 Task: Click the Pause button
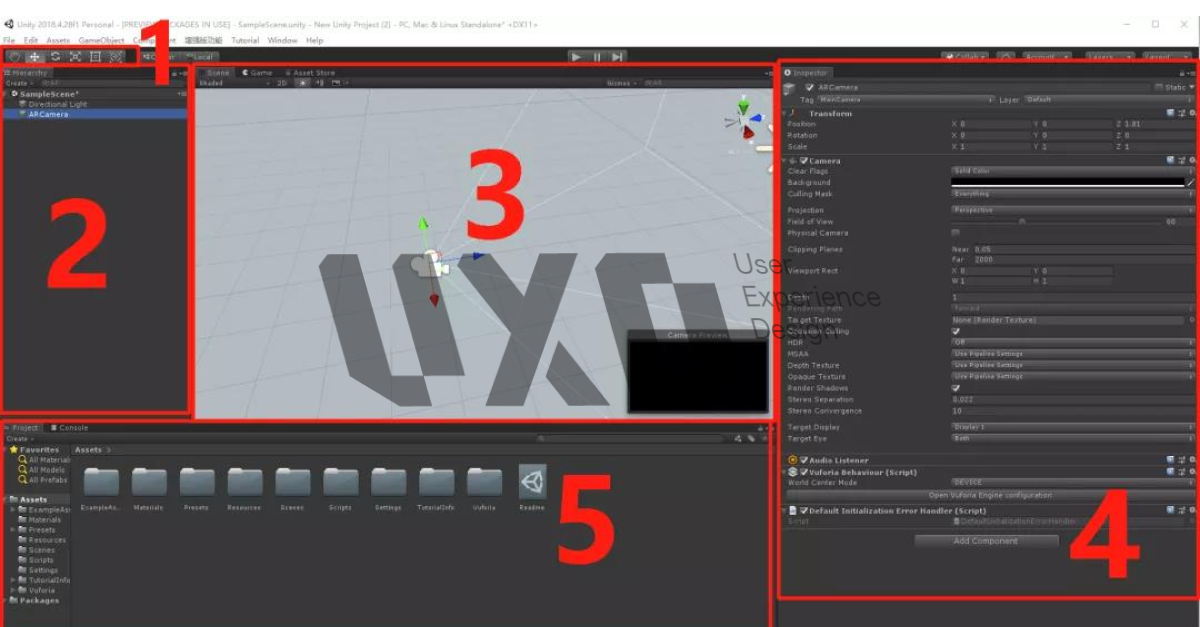point(597,57)
